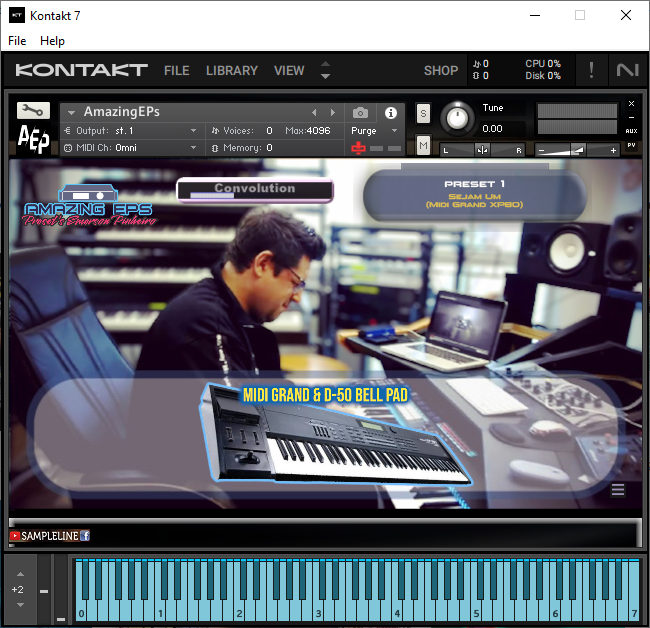Click the AEP instrument logo icon
The height and width of the screenshot is (628, 650).
point(33,139)
